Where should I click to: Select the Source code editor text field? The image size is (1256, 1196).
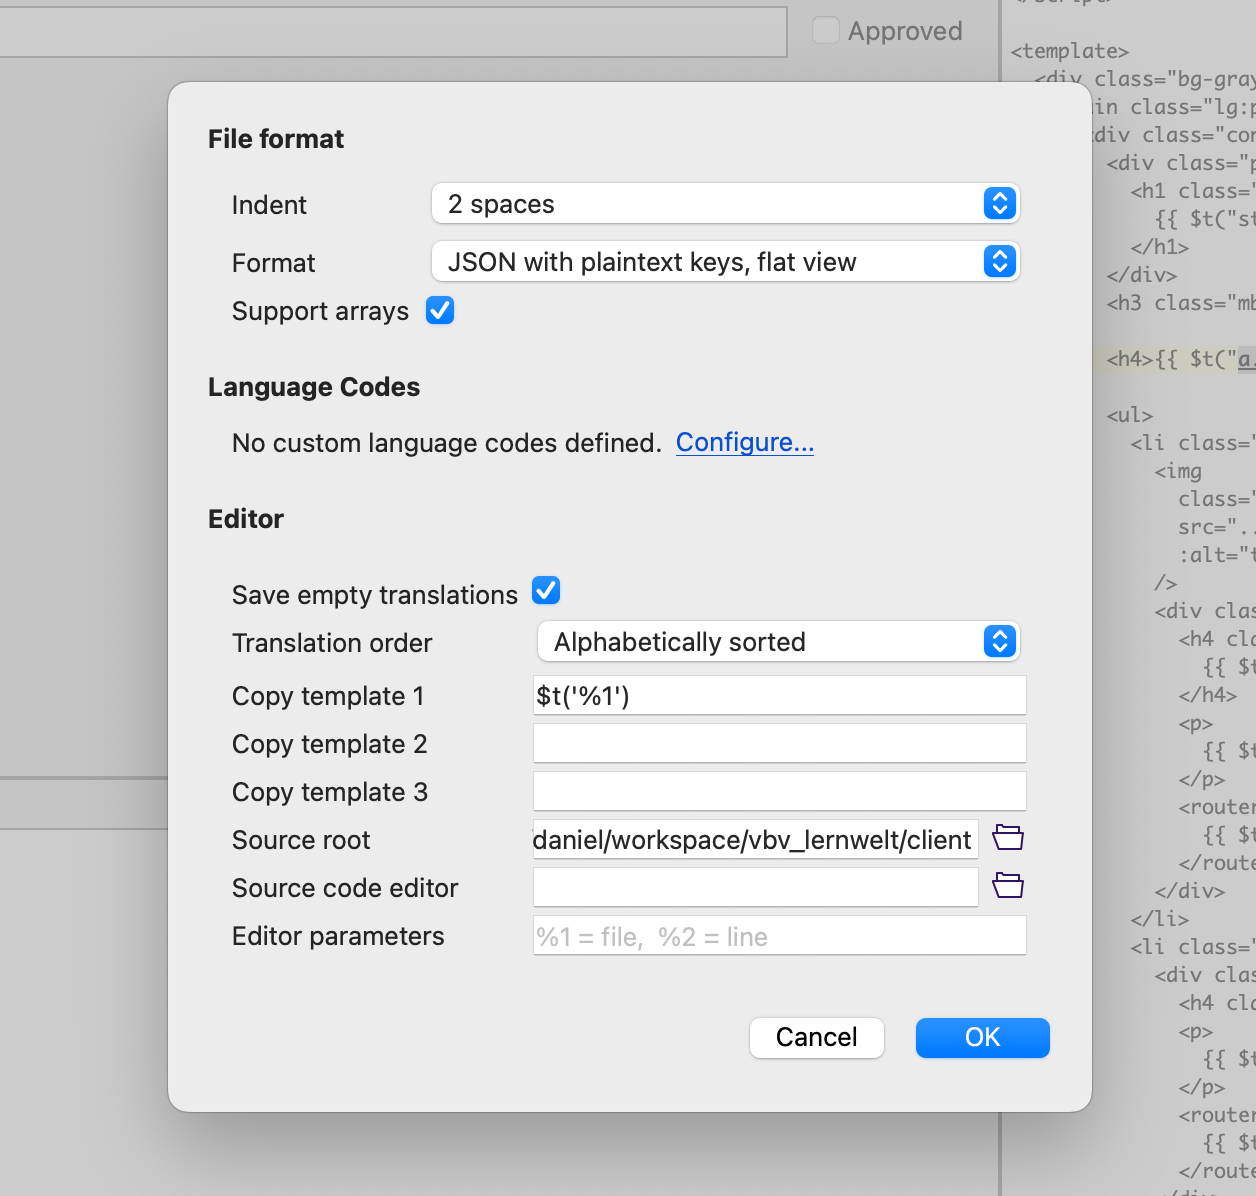point(755,887)
